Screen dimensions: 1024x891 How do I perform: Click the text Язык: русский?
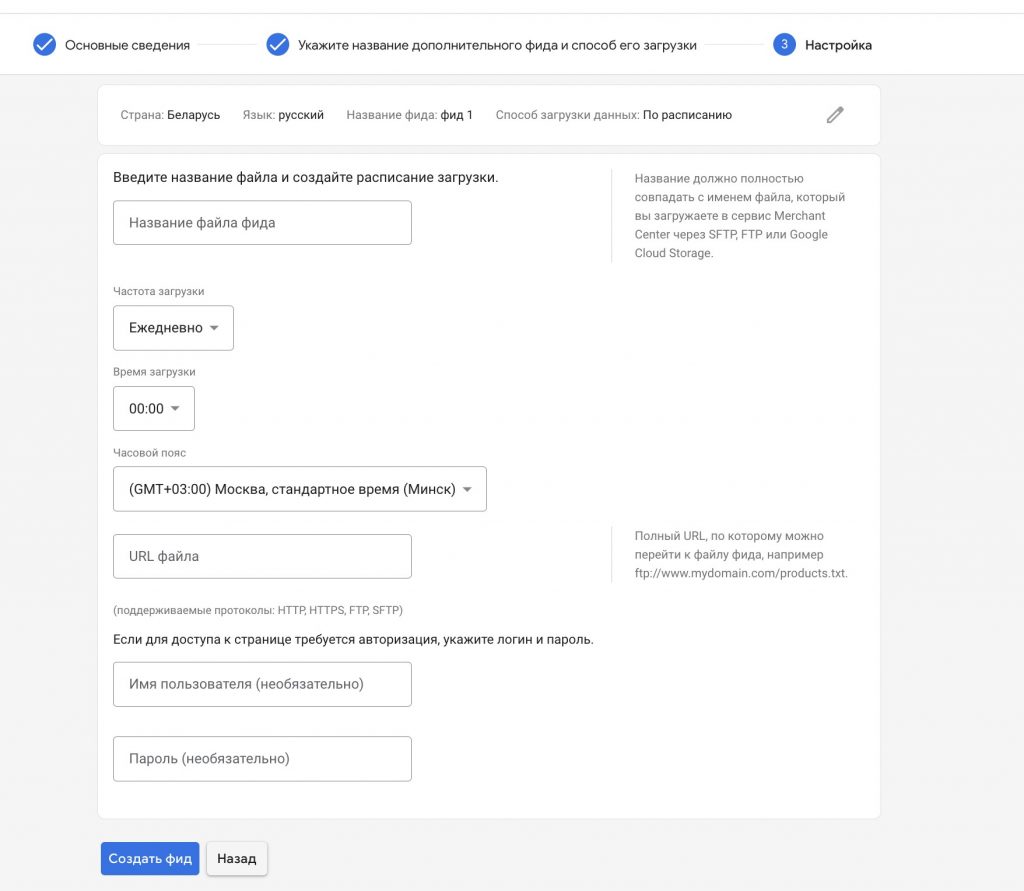pyautogui.click(x=283, y=115)
